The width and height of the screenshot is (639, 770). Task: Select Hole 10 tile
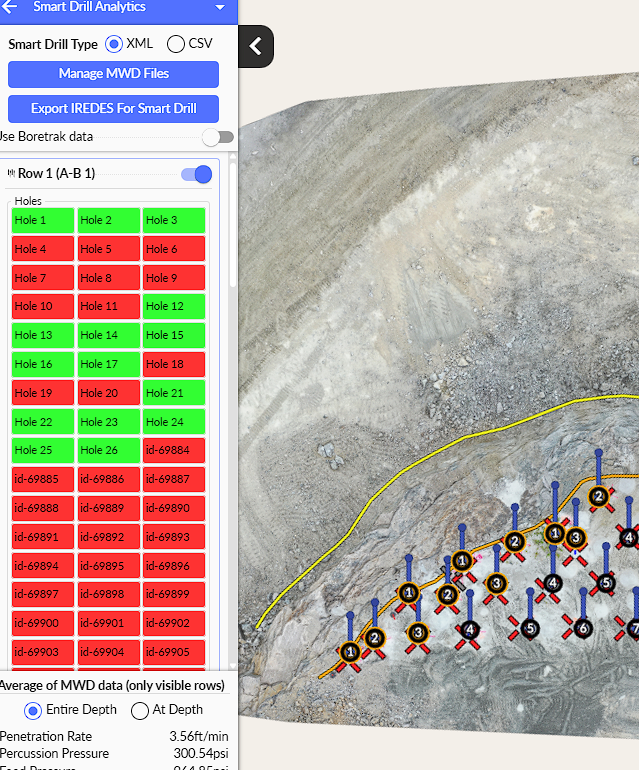(43, 306)
